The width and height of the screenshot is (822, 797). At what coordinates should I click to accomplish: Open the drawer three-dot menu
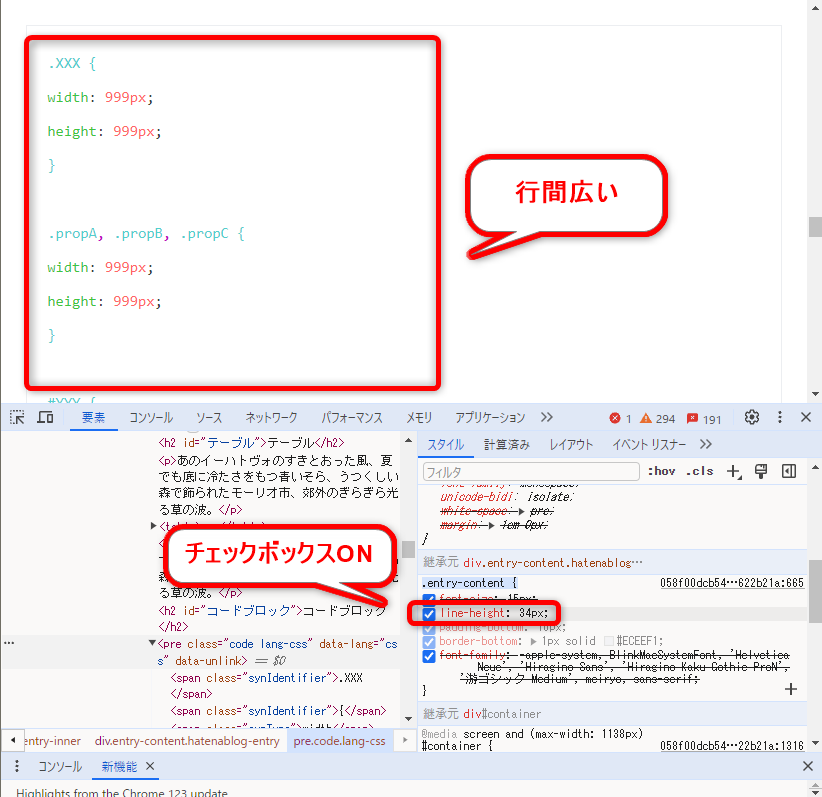pyautogui.click(x=17, y=767)
